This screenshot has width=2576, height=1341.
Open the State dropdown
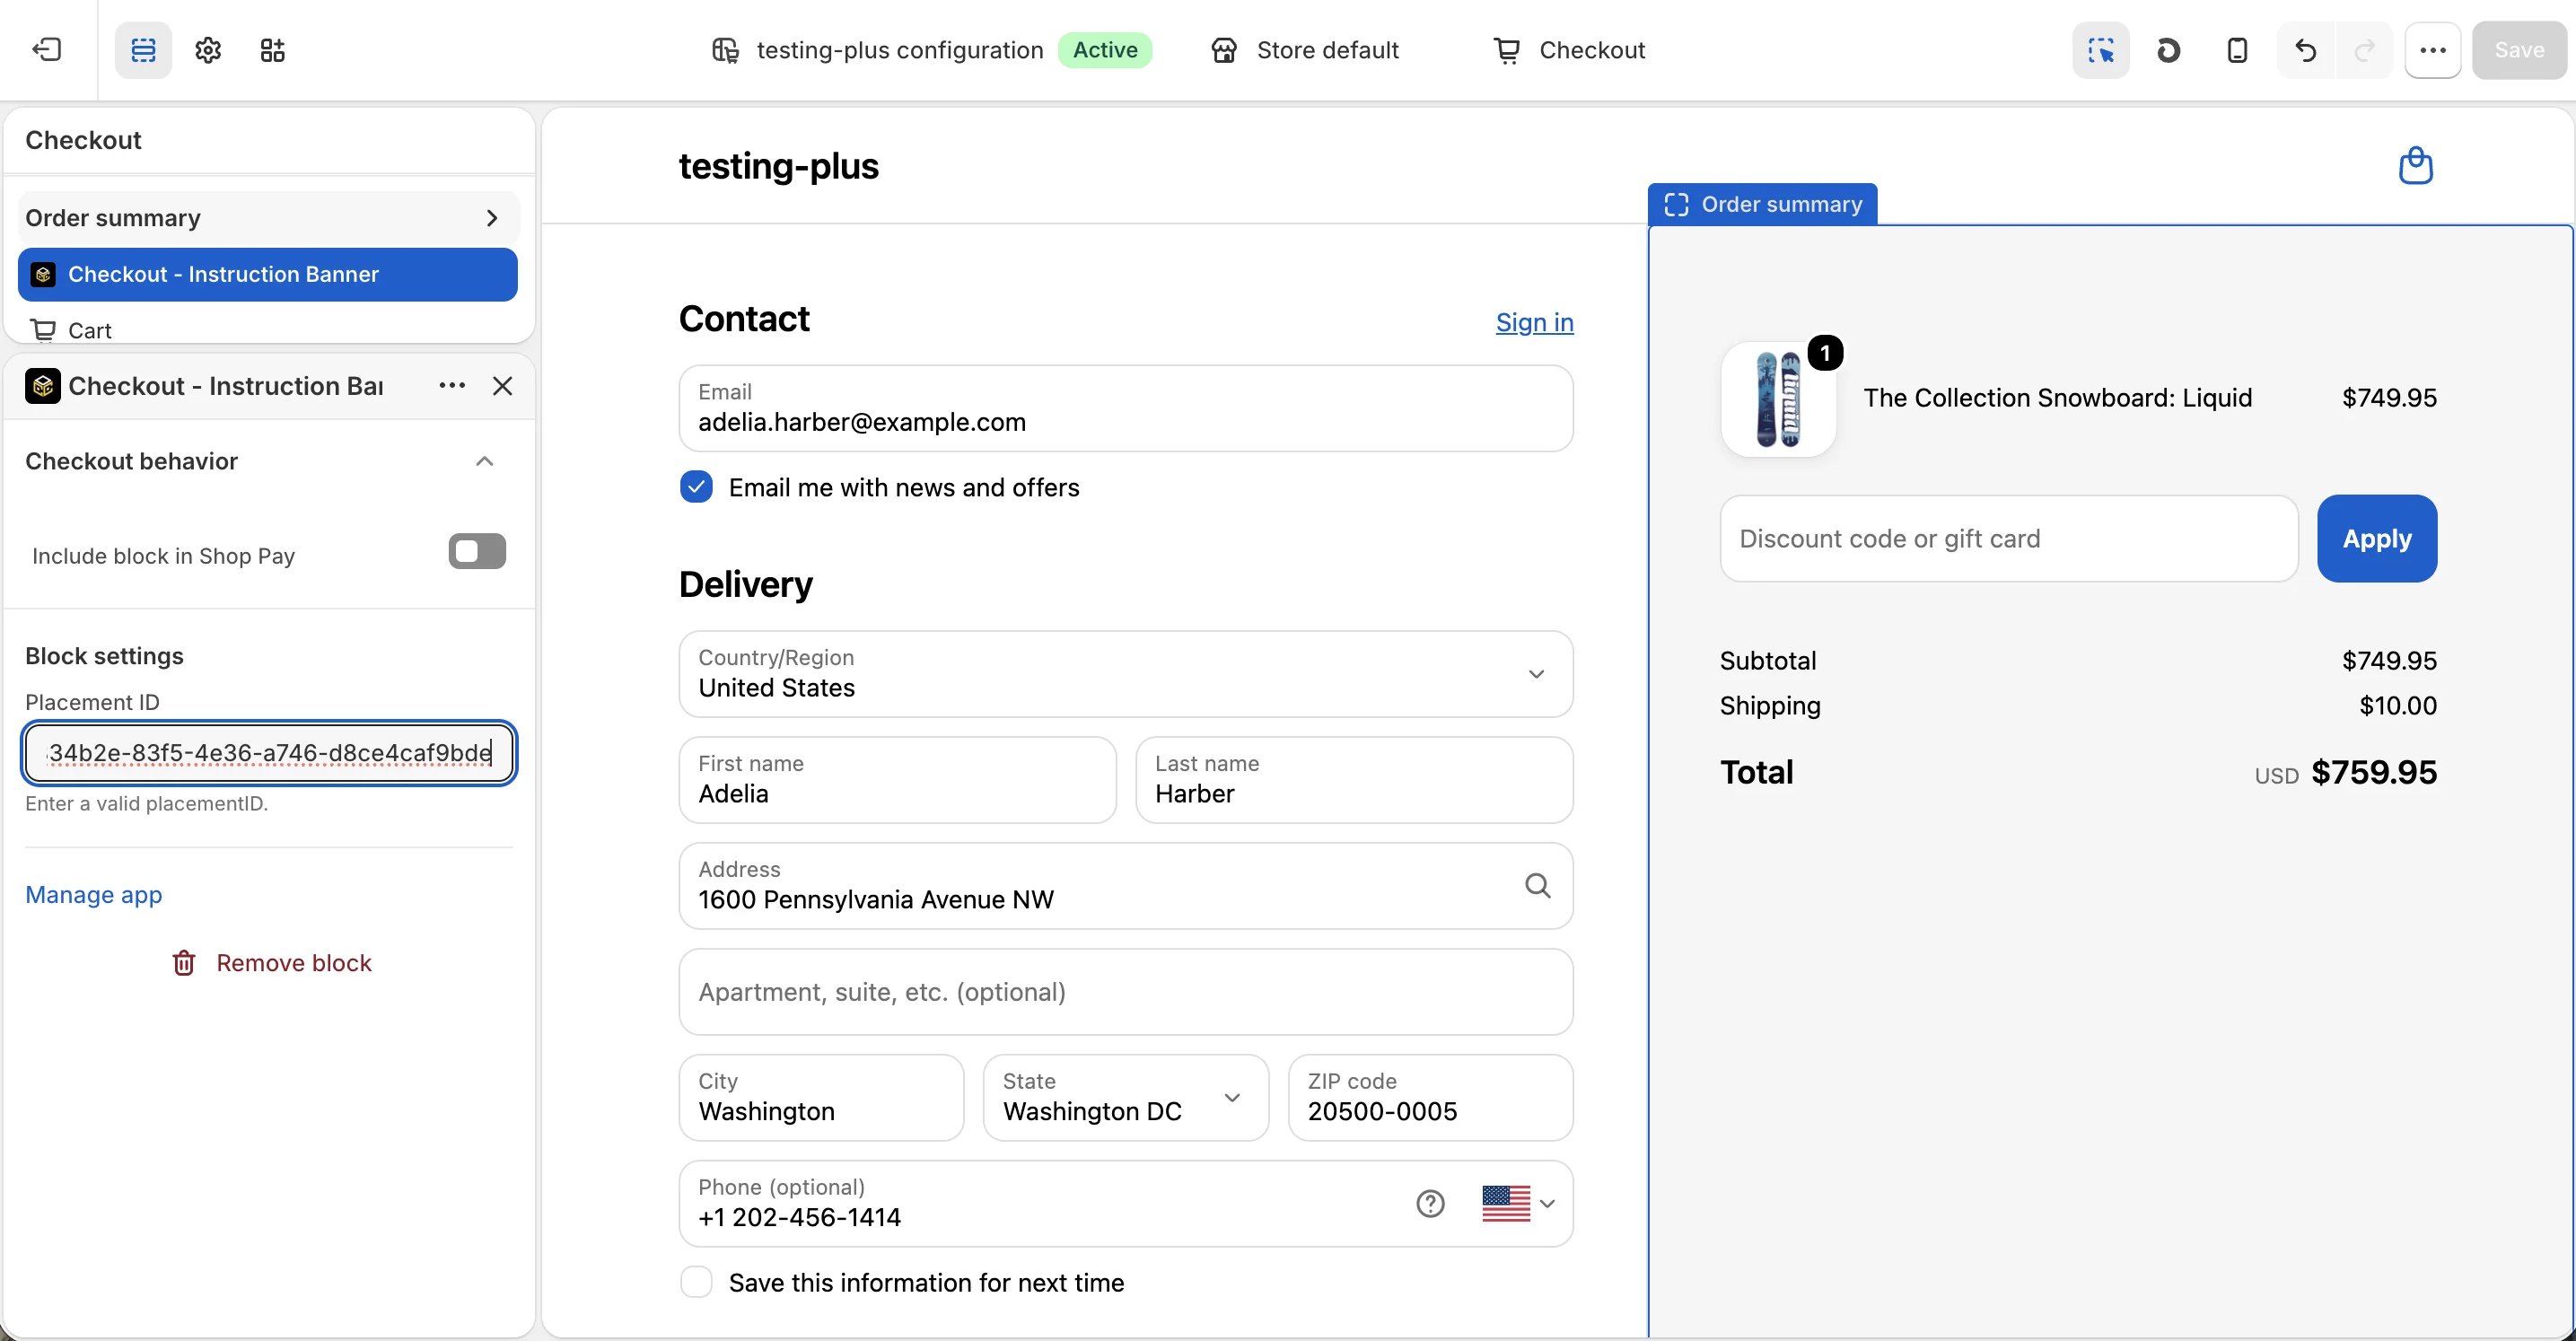point(1125,1097)
